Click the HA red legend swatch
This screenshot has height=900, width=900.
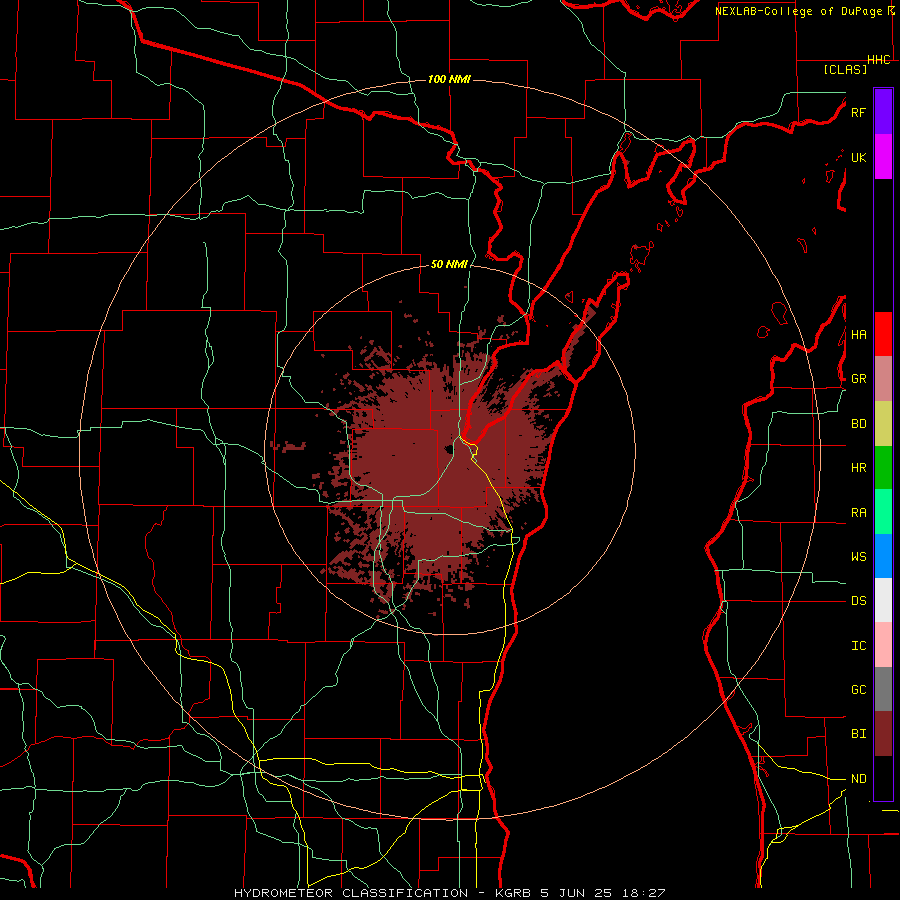[883, 334]
